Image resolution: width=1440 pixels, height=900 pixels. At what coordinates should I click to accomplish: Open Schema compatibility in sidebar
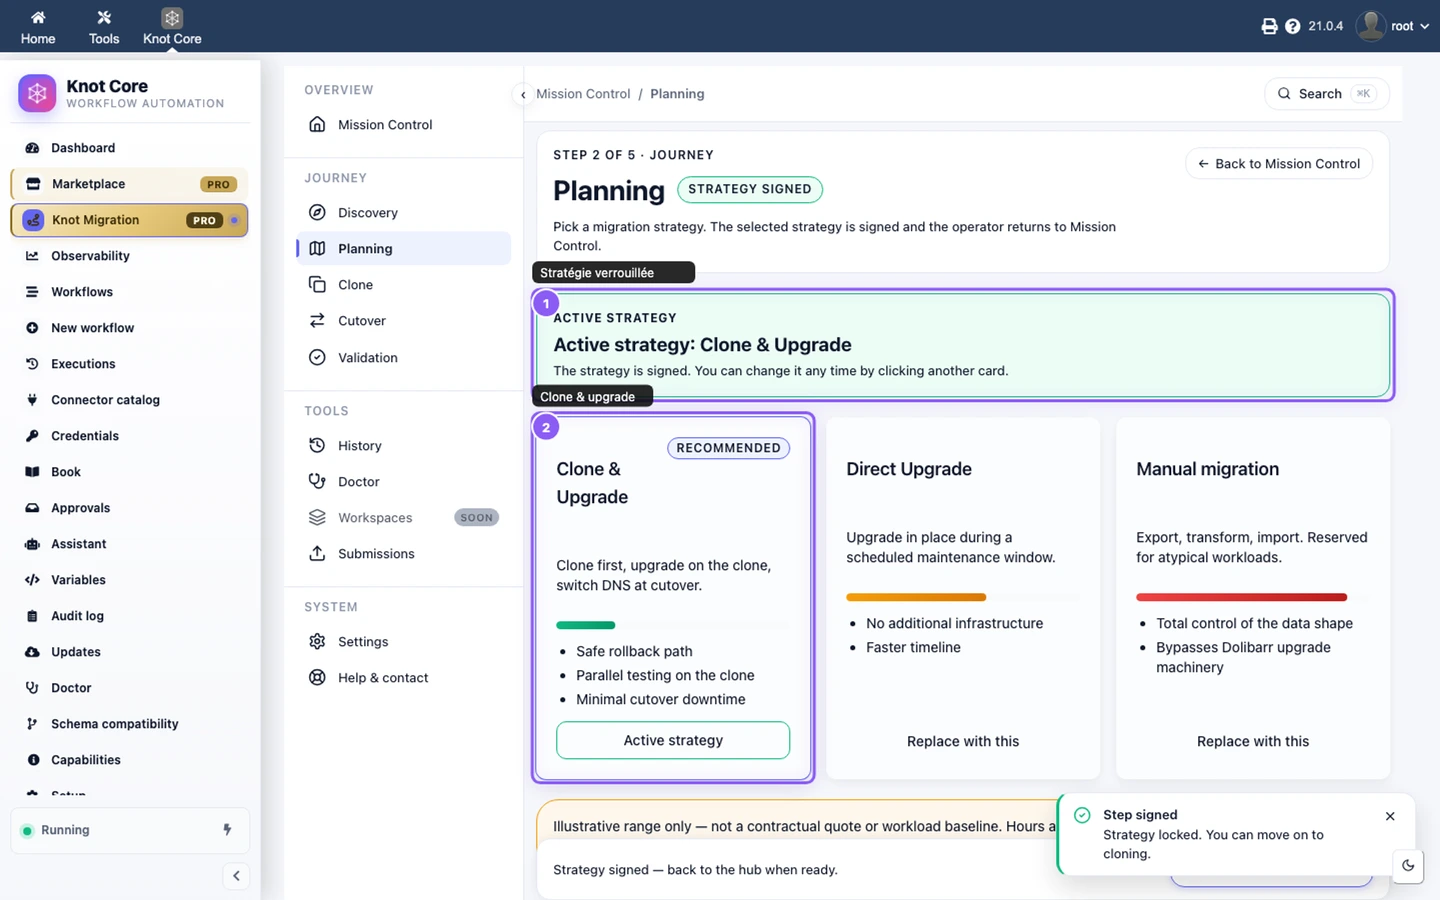pyautogui.click(x=130, y=724)
